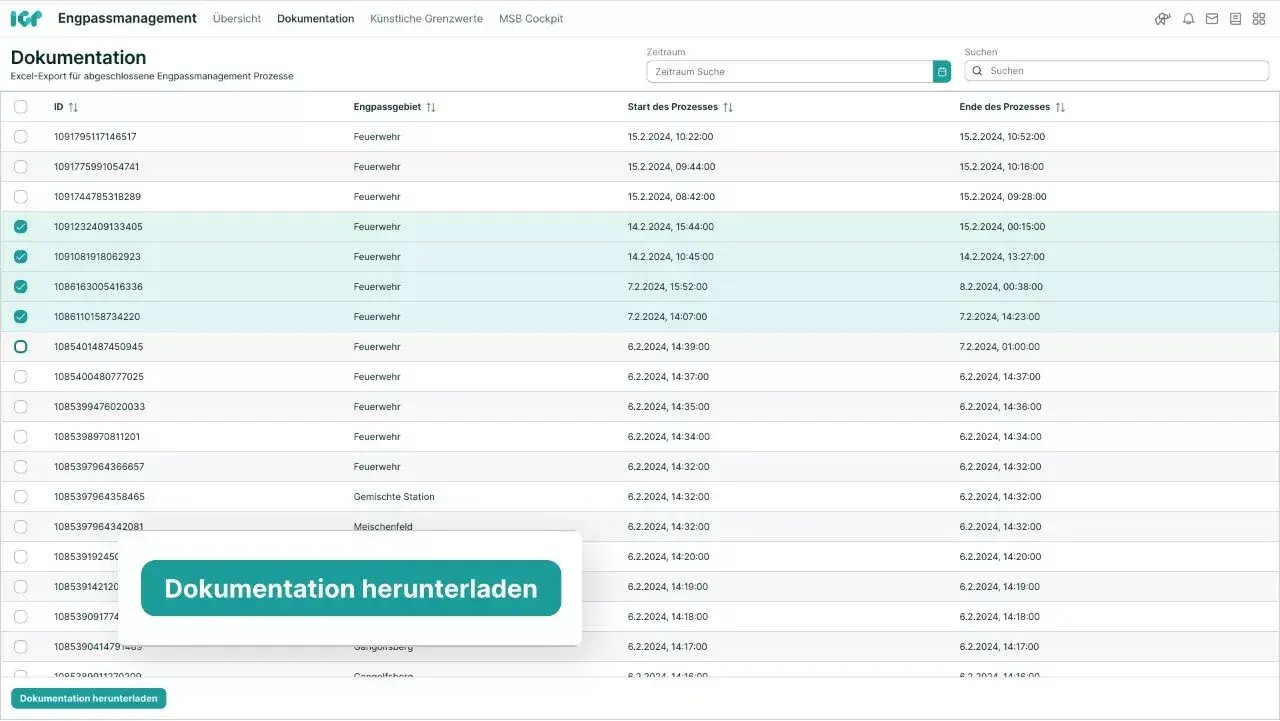Click start time 14.2.2024, 15:44:00
The image size is (1280, 721).
click(671, 227)
